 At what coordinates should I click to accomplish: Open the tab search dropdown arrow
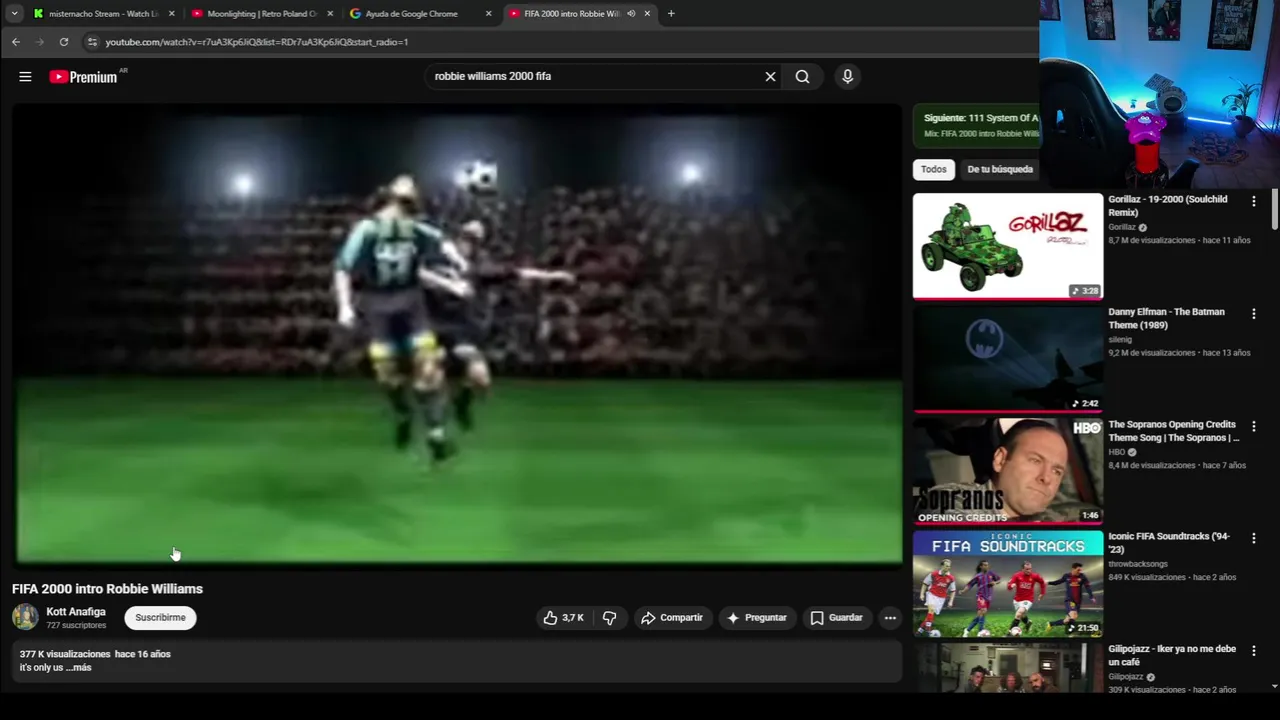point(14,13)
